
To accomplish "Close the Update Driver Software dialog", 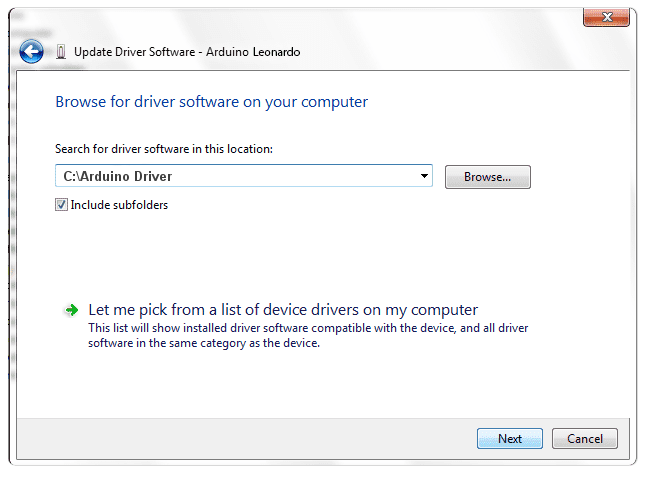I will click(606, 17).
